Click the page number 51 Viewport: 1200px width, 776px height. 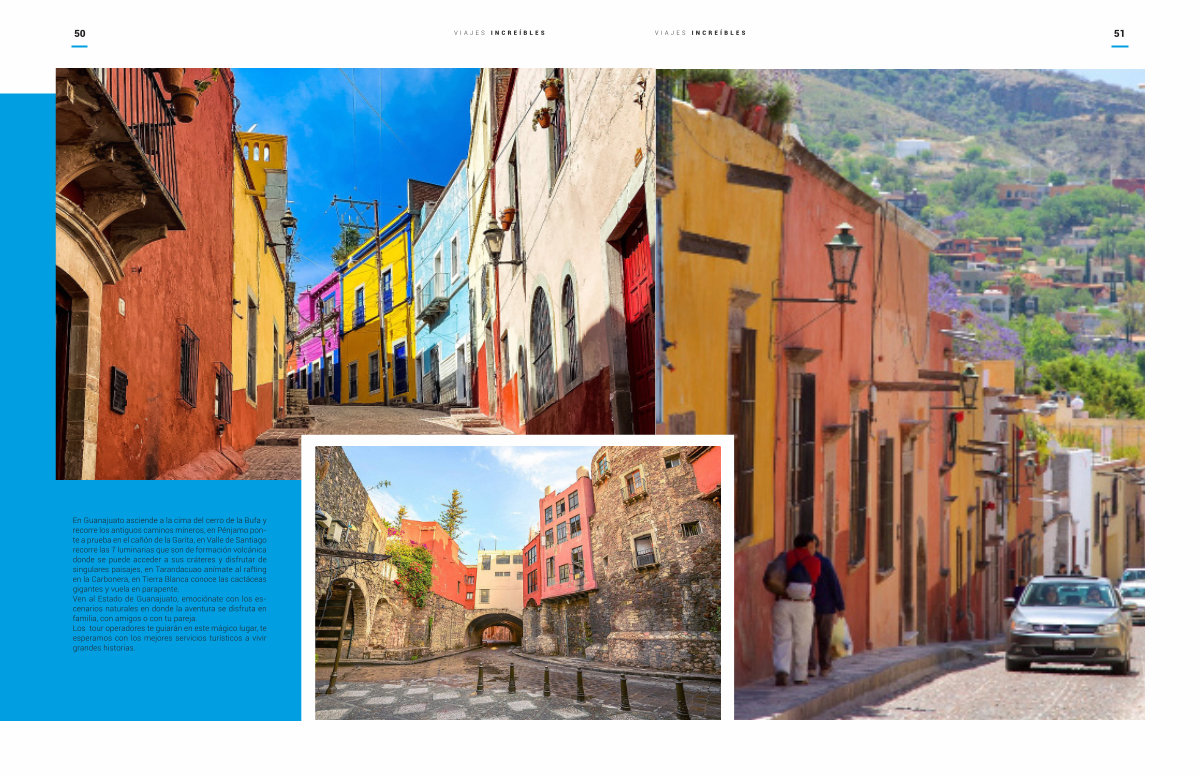[1119, 33]
